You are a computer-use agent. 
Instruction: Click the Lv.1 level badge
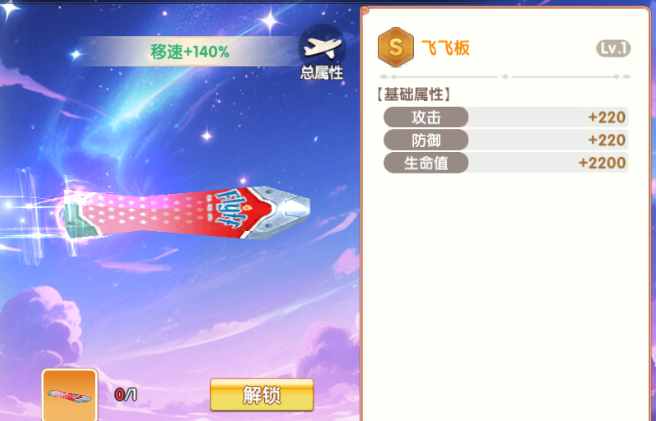point(613,49)
